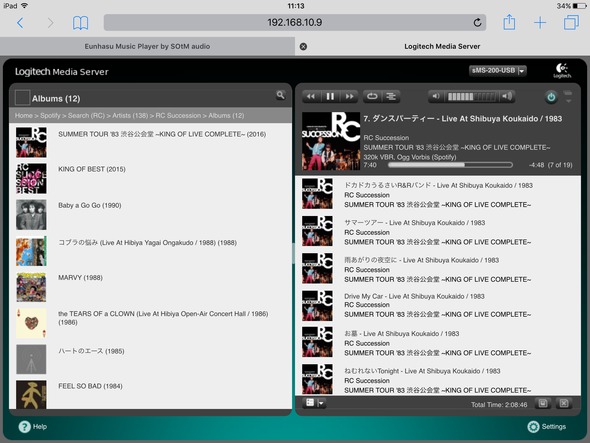Reload page with refresh icon
This screenshot has width=590, height=443.
(x=477, y=23)
